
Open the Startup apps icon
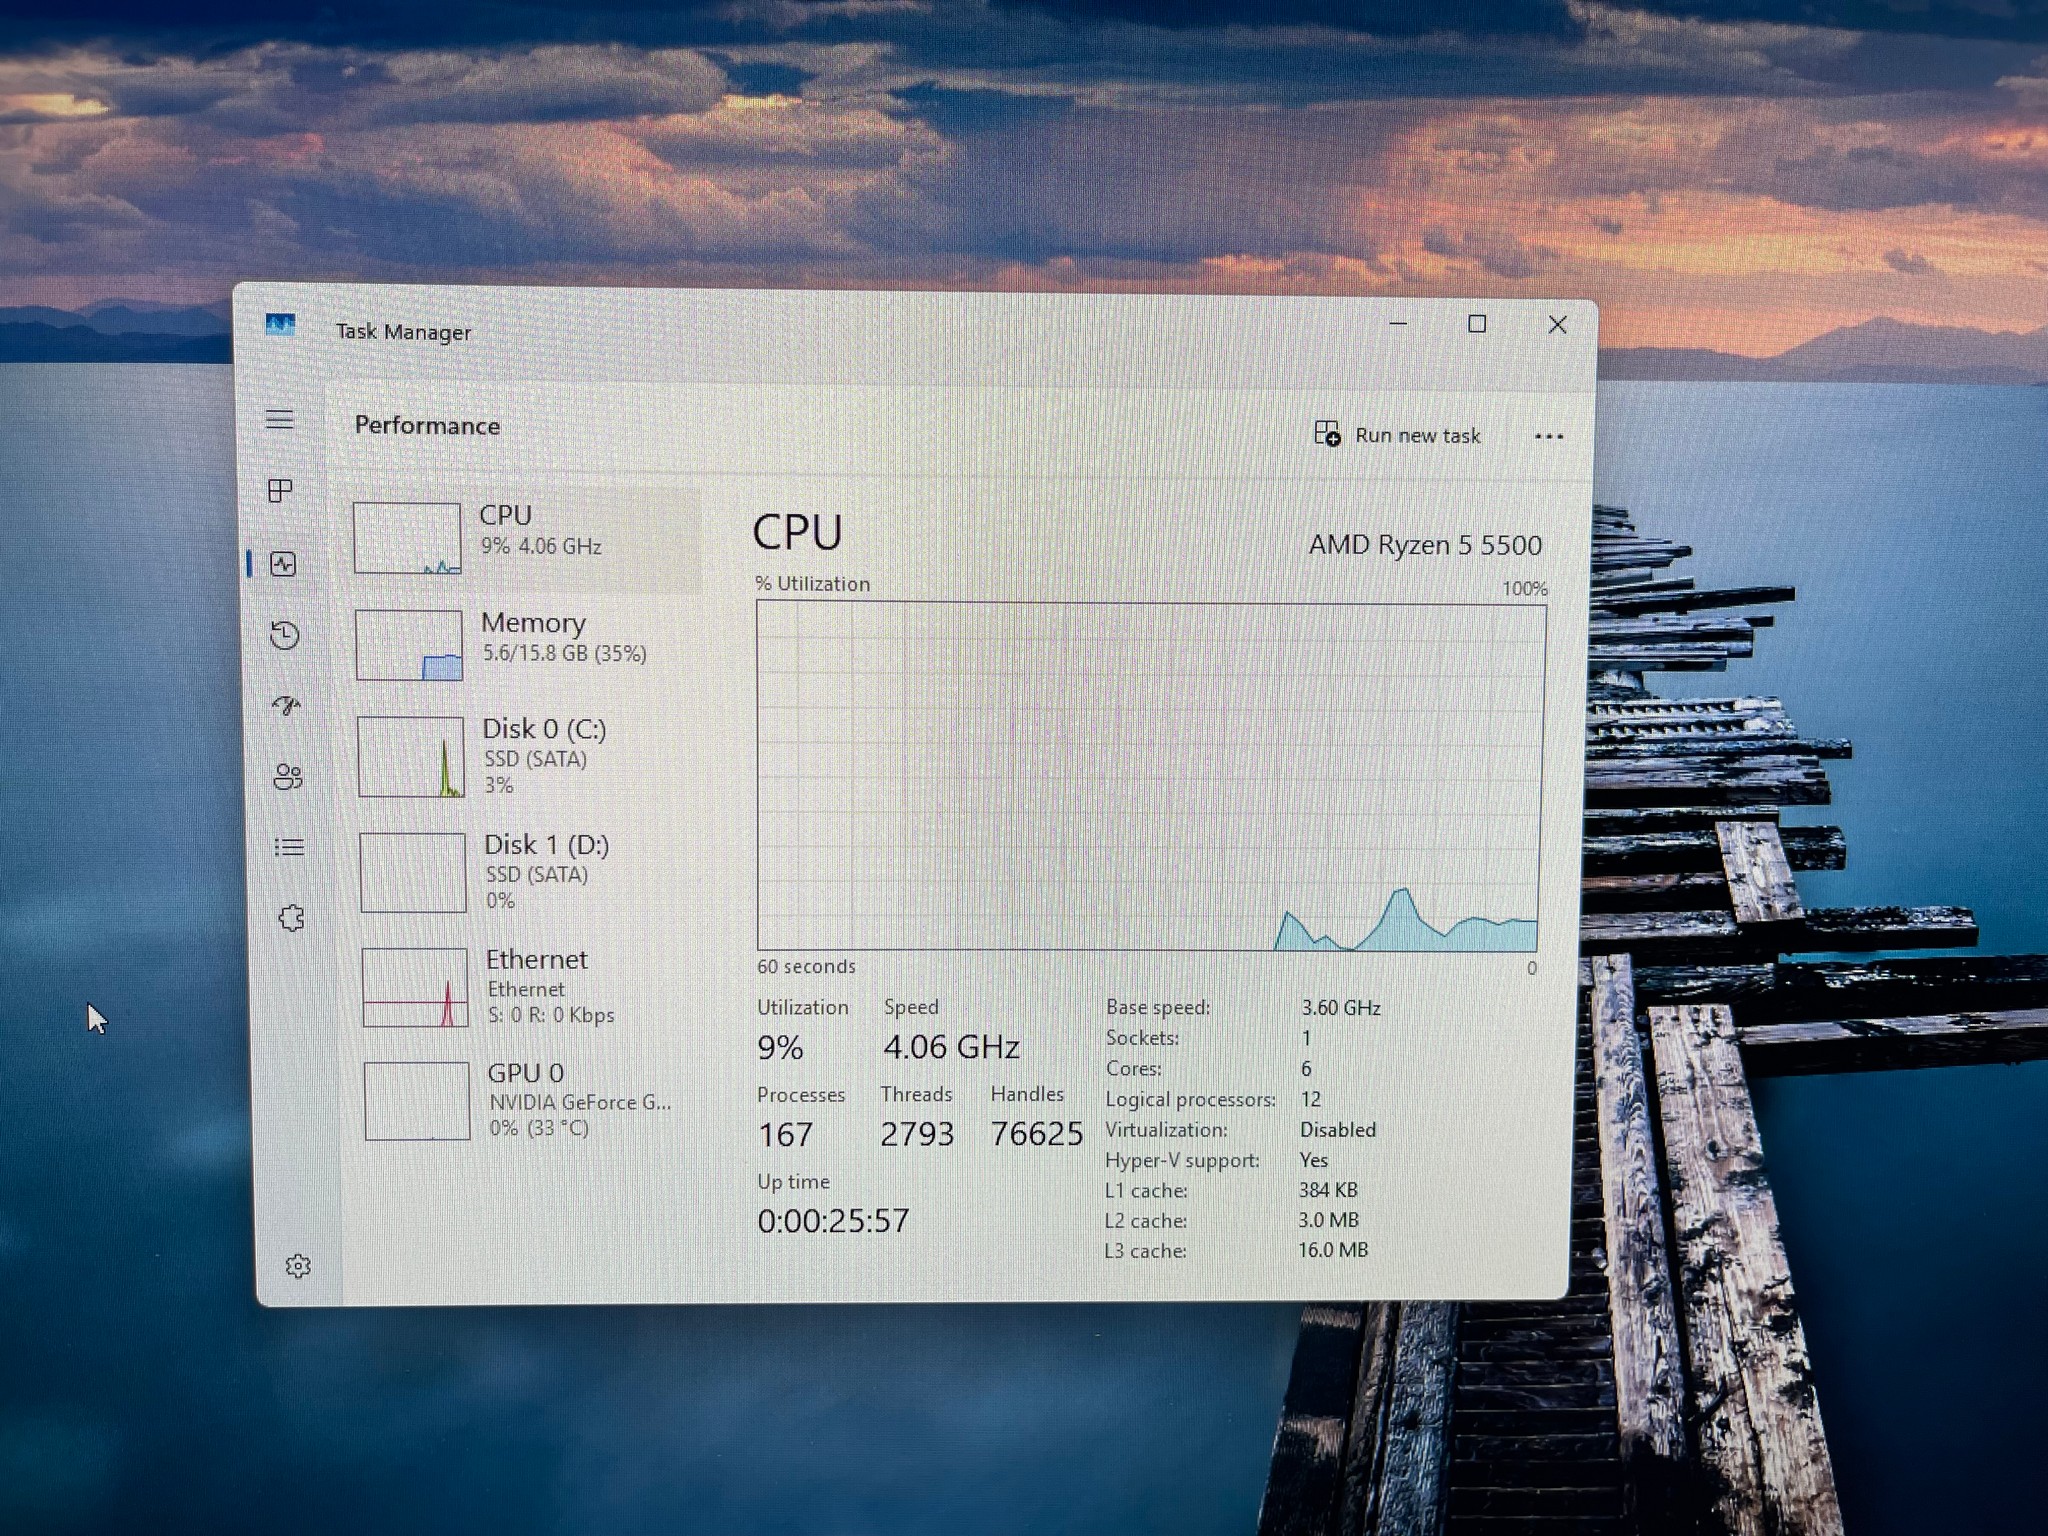287,706
